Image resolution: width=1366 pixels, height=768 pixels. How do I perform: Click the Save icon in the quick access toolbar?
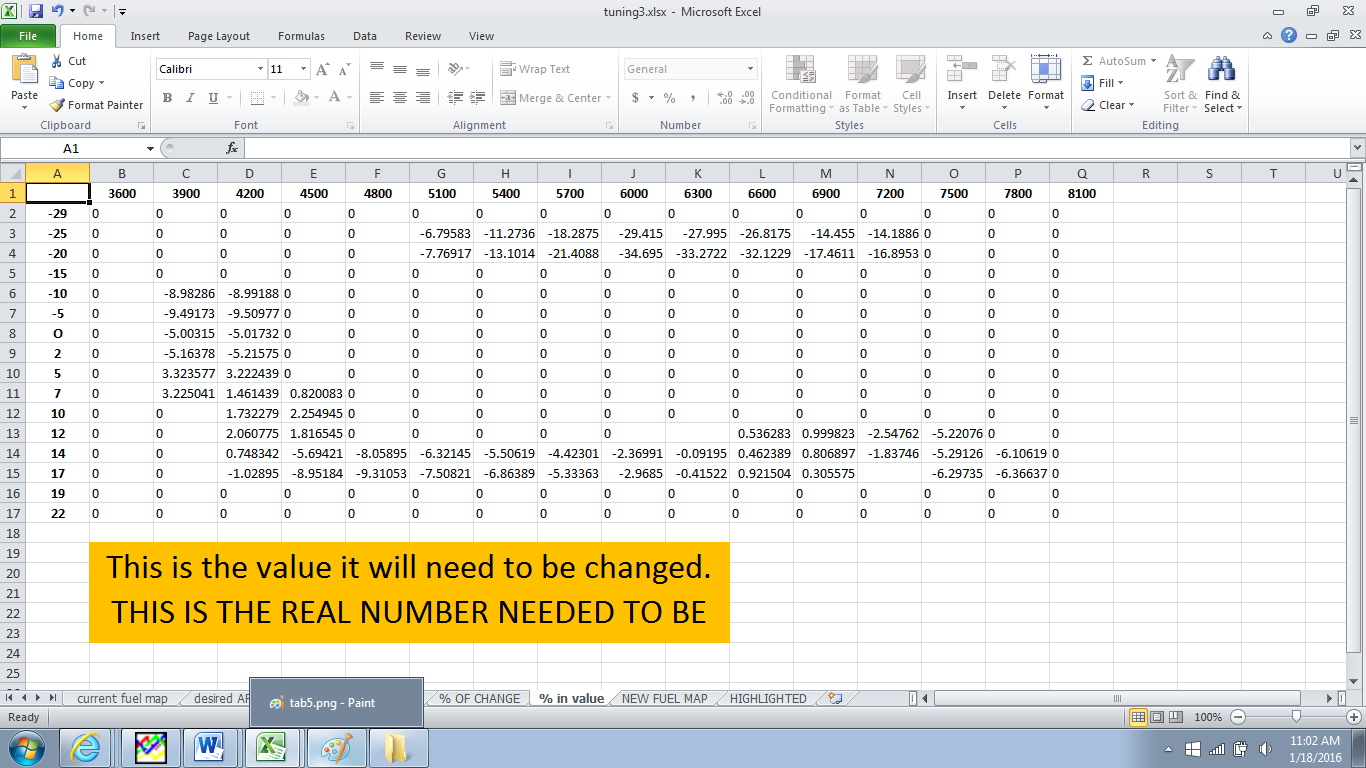[36, 12]
